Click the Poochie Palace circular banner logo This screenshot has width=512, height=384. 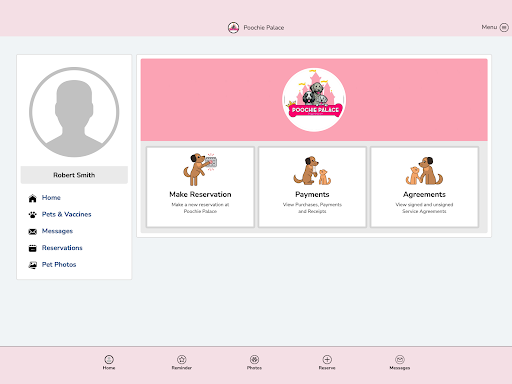click(x=314, y=100)
